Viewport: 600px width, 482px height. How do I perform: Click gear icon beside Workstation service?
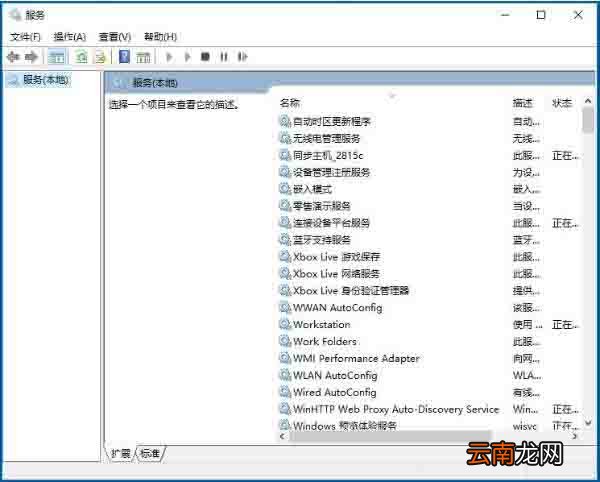pyautogui.click(x=285, y=324)
